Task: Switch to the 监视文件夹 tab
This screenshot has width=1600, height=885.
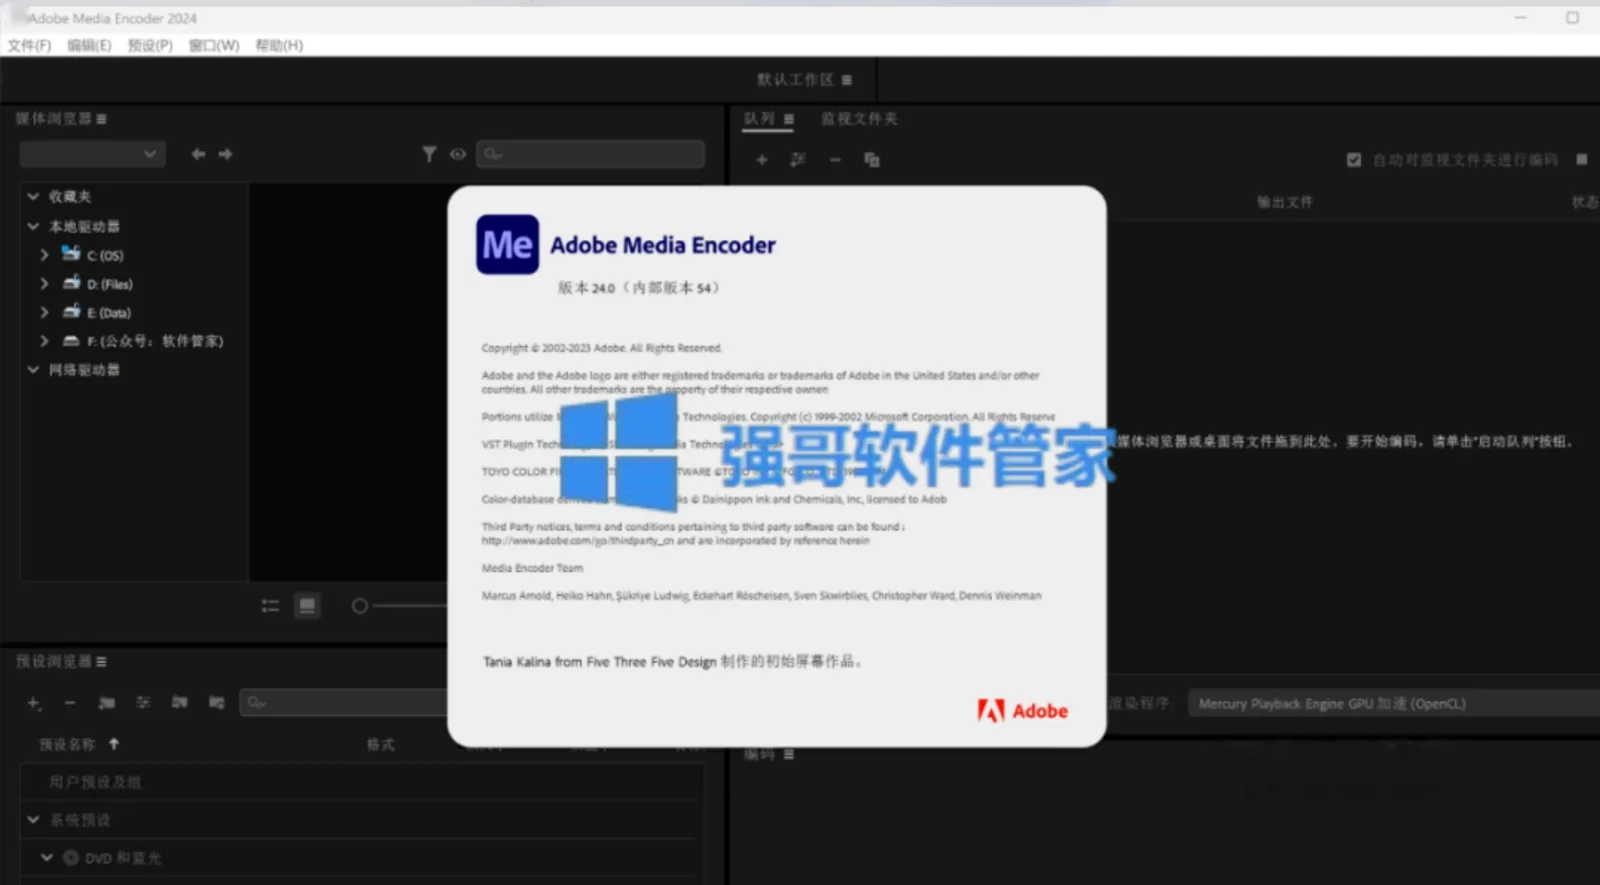Action: pos(859,119)
